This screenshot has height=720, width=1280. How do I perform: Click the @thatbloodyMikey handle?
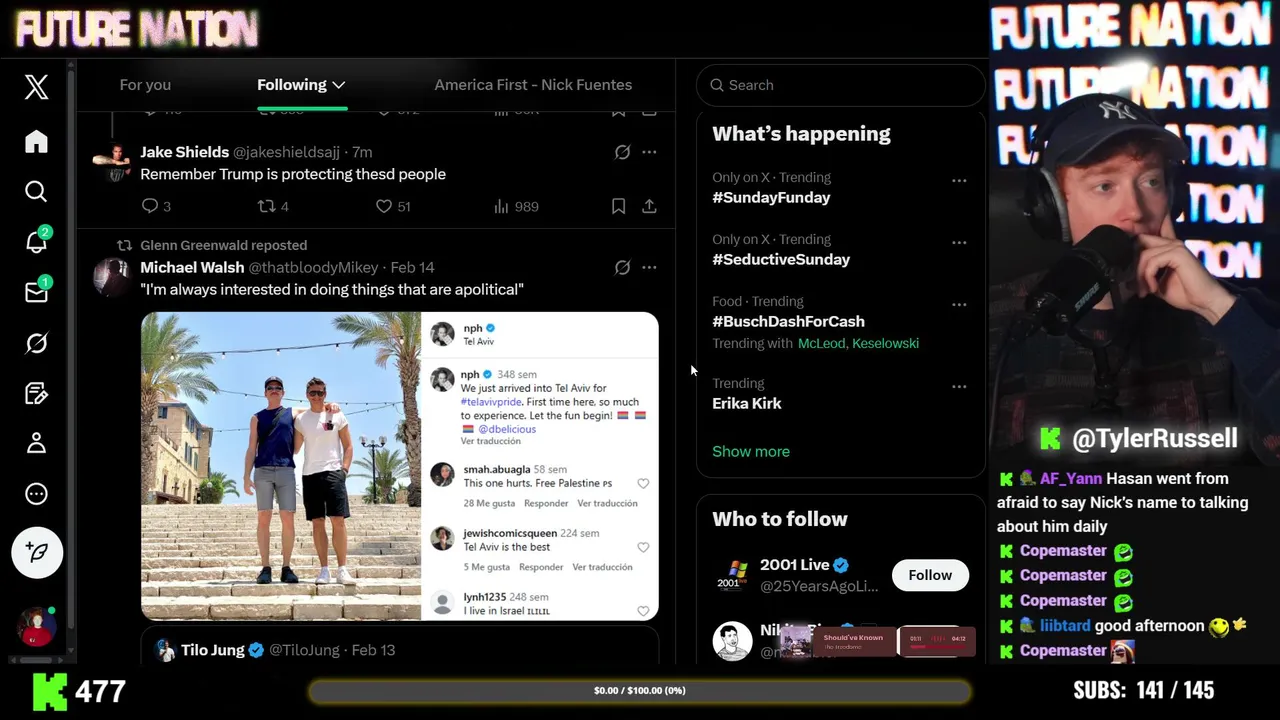click(x=313, y=267)
